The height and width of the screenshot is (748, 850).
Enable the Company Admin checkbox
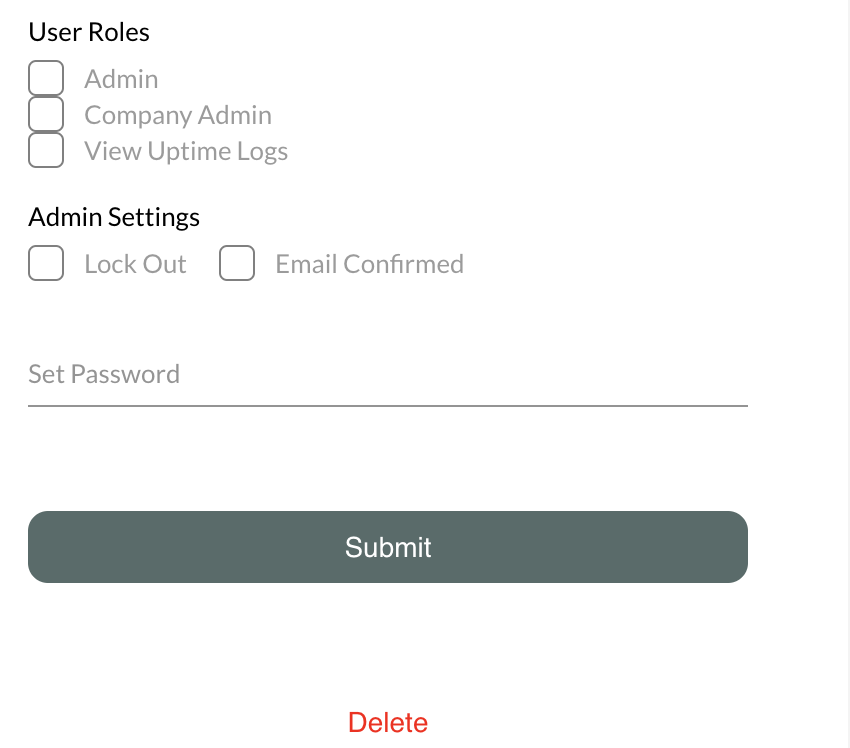(46, 115)
